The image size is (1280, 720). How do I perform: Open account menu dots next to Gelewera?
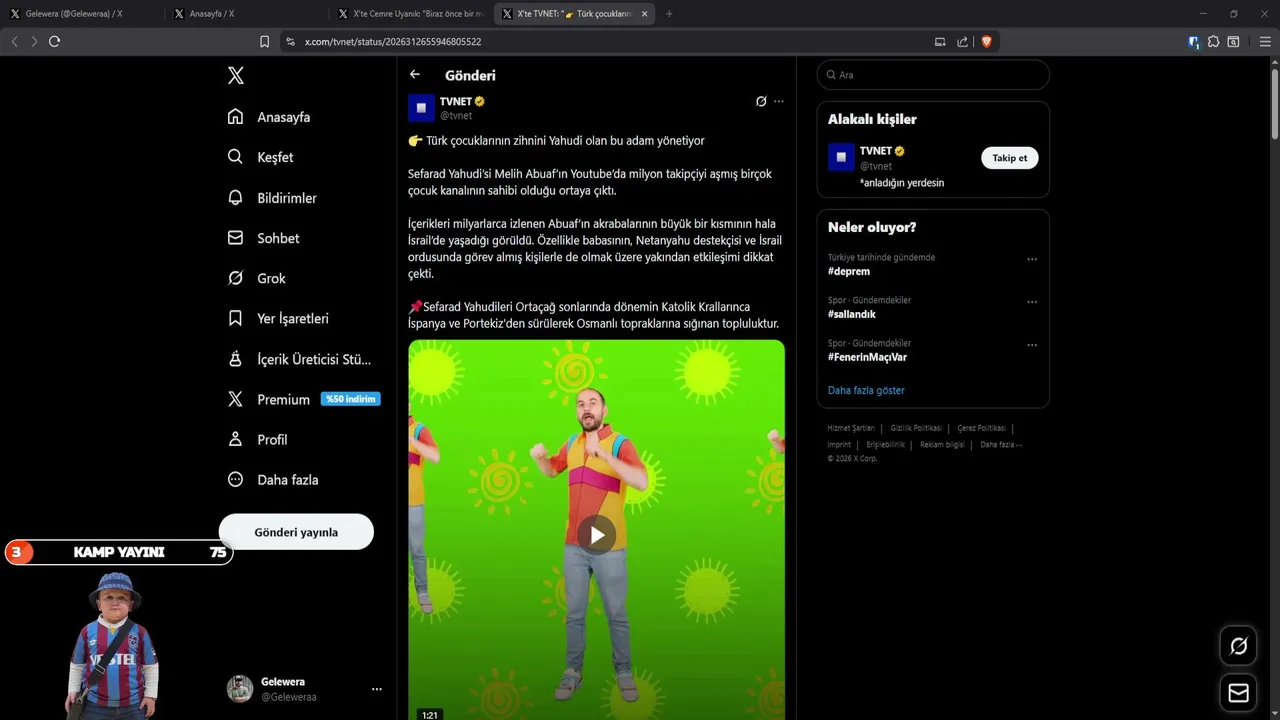[377, 689]
